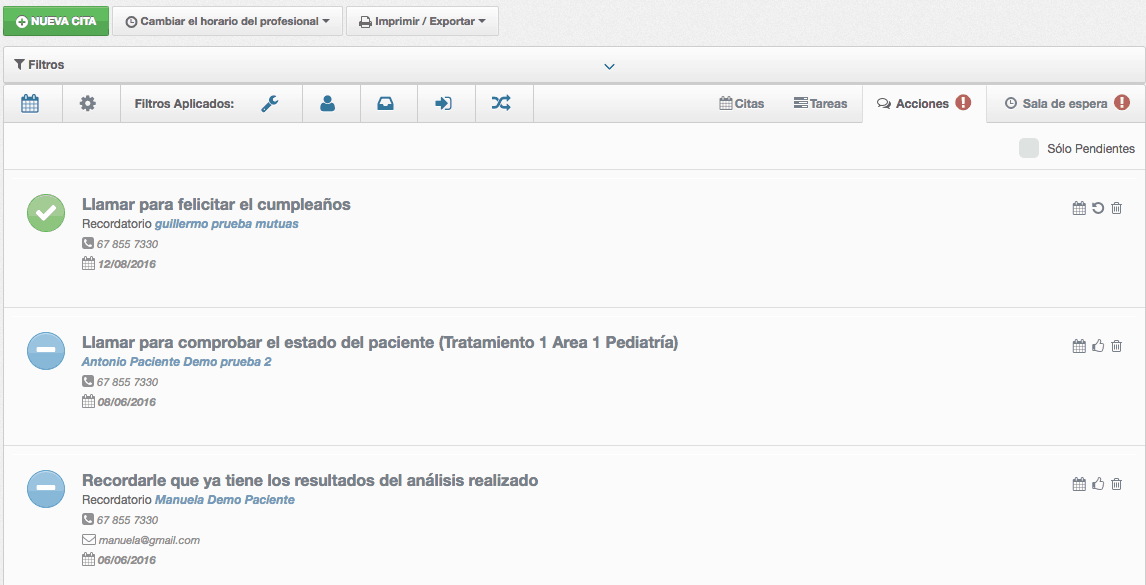Click thumbs-up icon for análisis reminder
This screenshot has width=1146, height=585.
pyautogui.click(x=1098, y=483)
